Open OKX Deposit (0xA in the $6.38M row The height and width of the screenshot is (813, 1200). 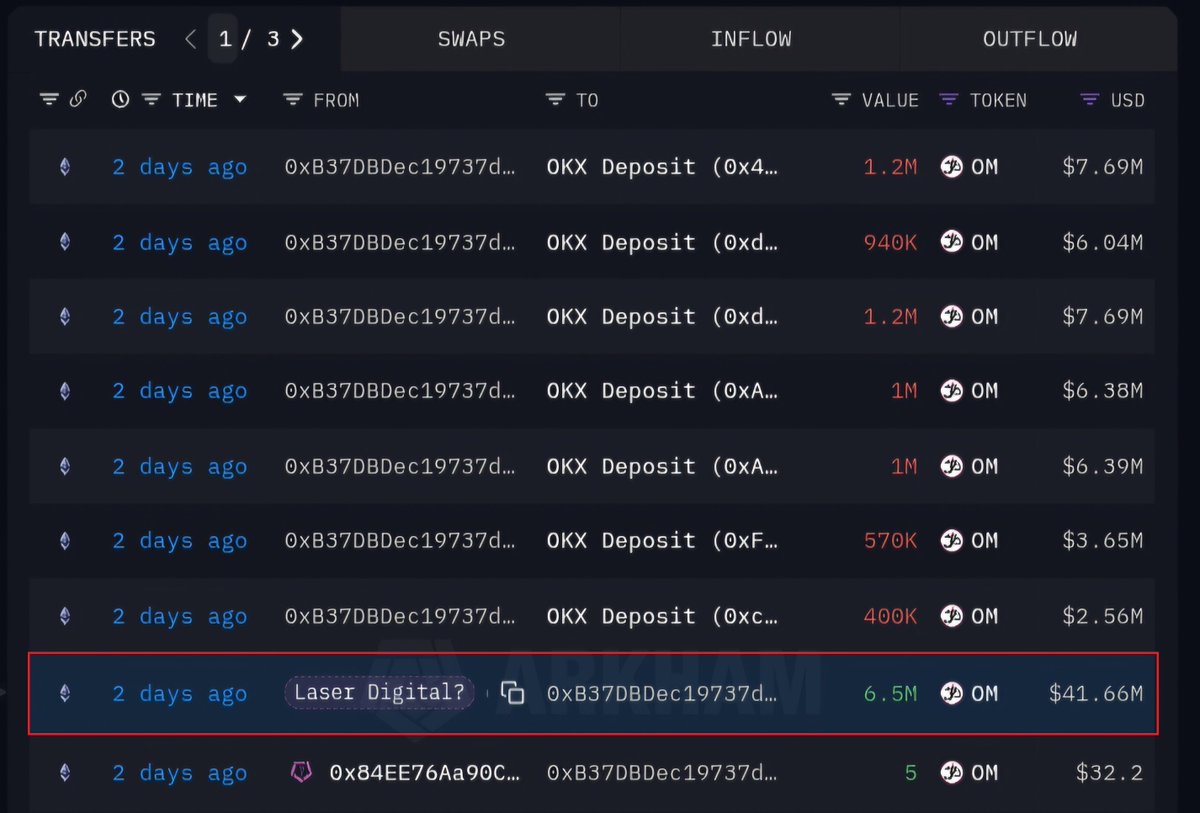point(662,391)
